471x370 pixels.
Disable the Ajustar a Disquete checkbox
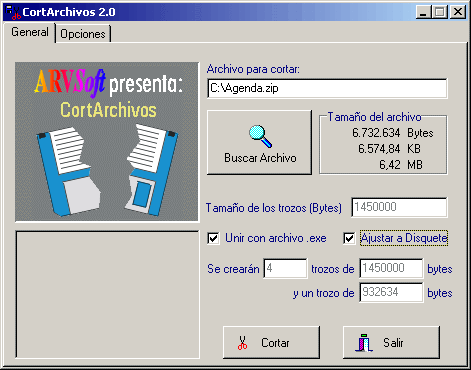[x=349, y=239]
